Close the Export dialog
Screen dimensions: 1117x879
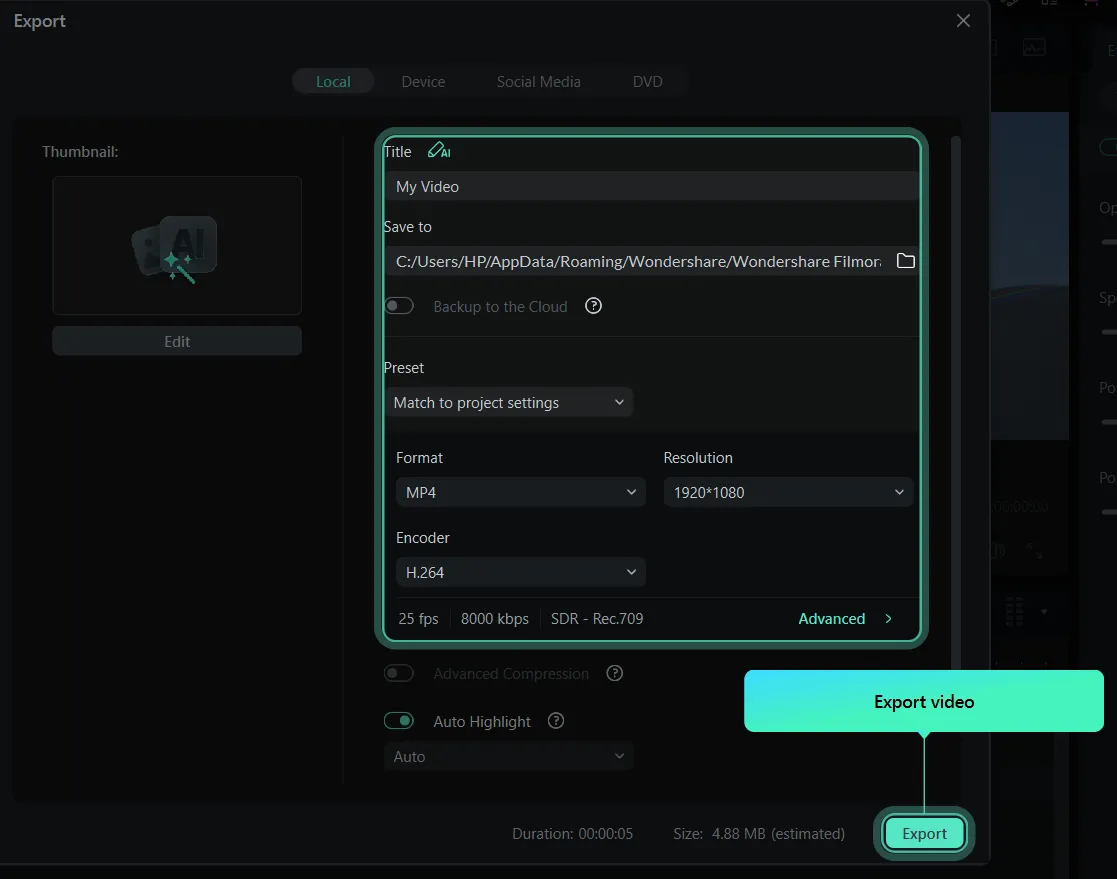(x=963, y=21)
